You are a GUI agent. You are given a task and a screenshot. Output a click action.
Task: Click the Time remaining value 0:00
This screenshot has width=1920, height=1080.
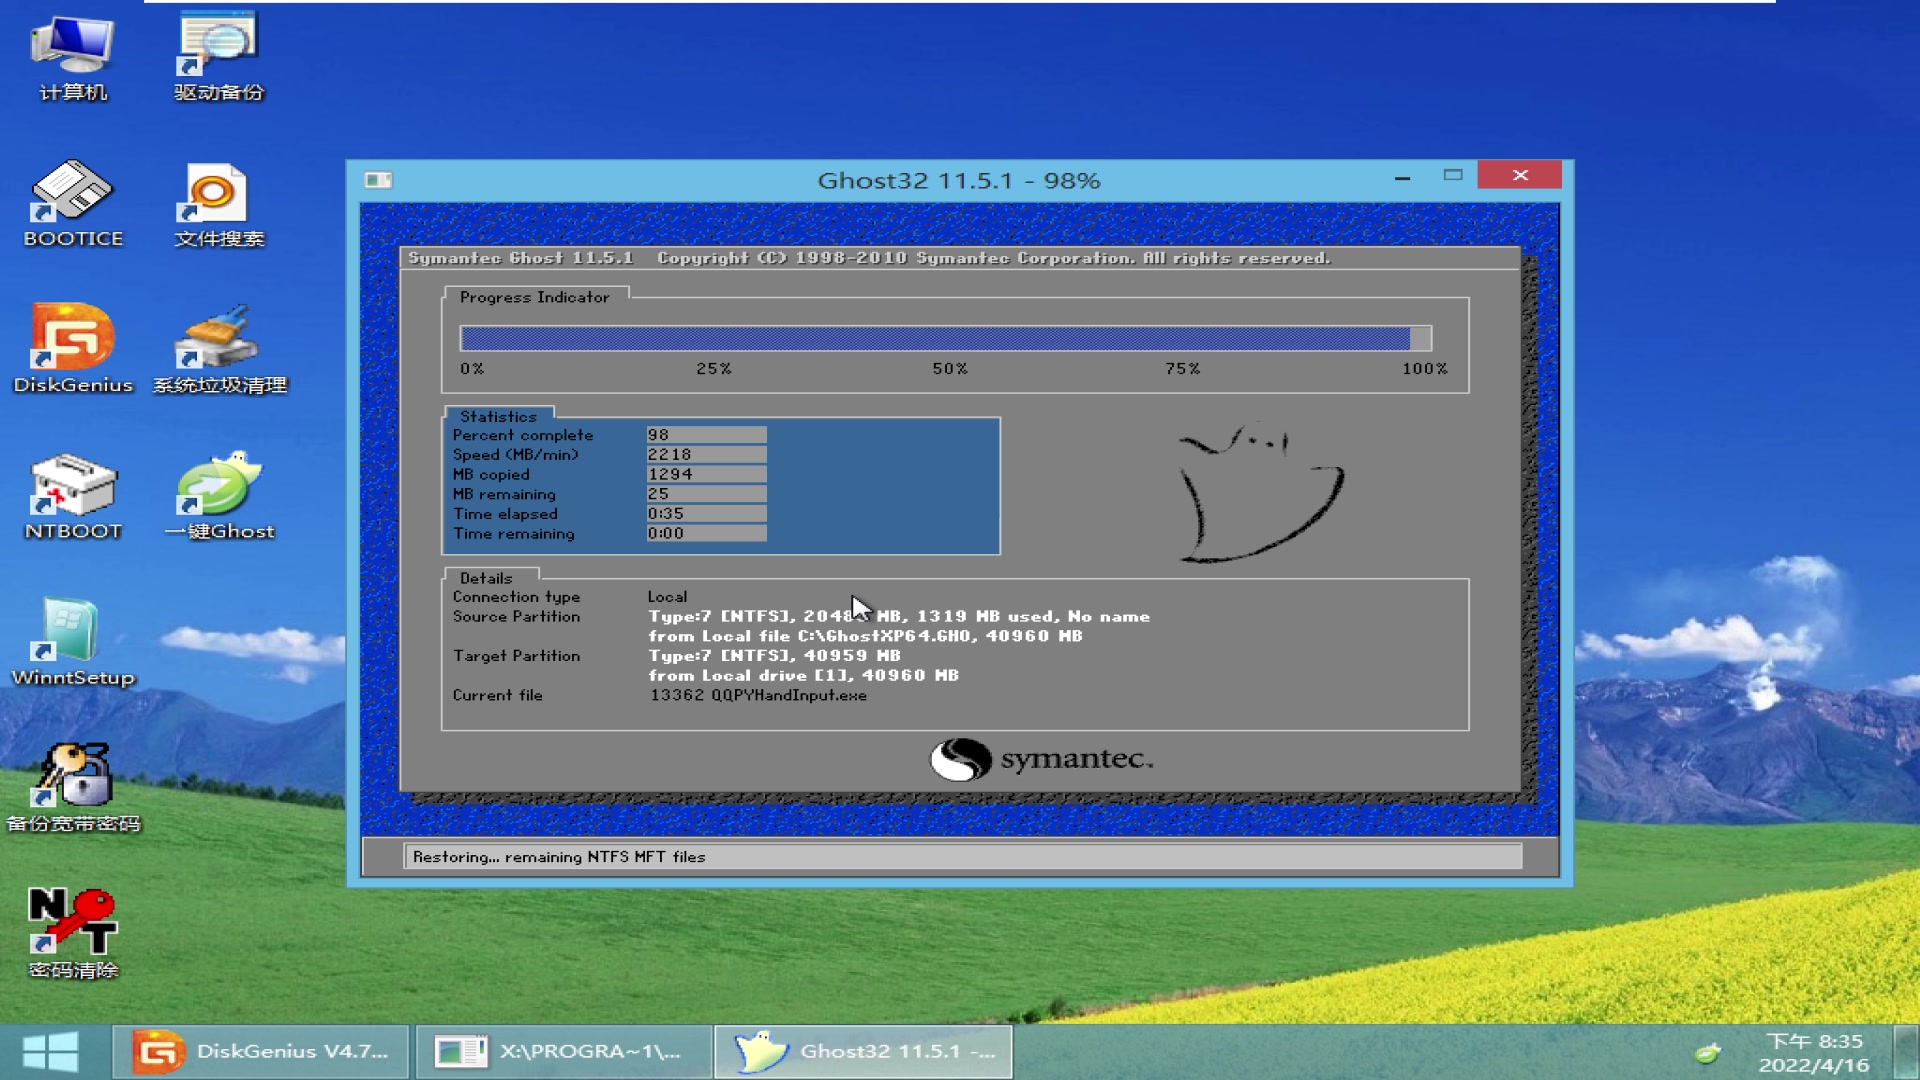(706, 533)
